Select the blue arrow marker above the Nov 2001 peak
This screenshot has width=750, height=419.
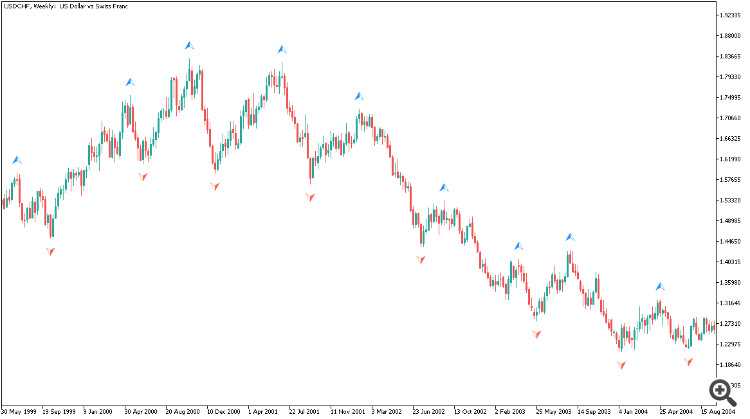click(x=359, y=96)
